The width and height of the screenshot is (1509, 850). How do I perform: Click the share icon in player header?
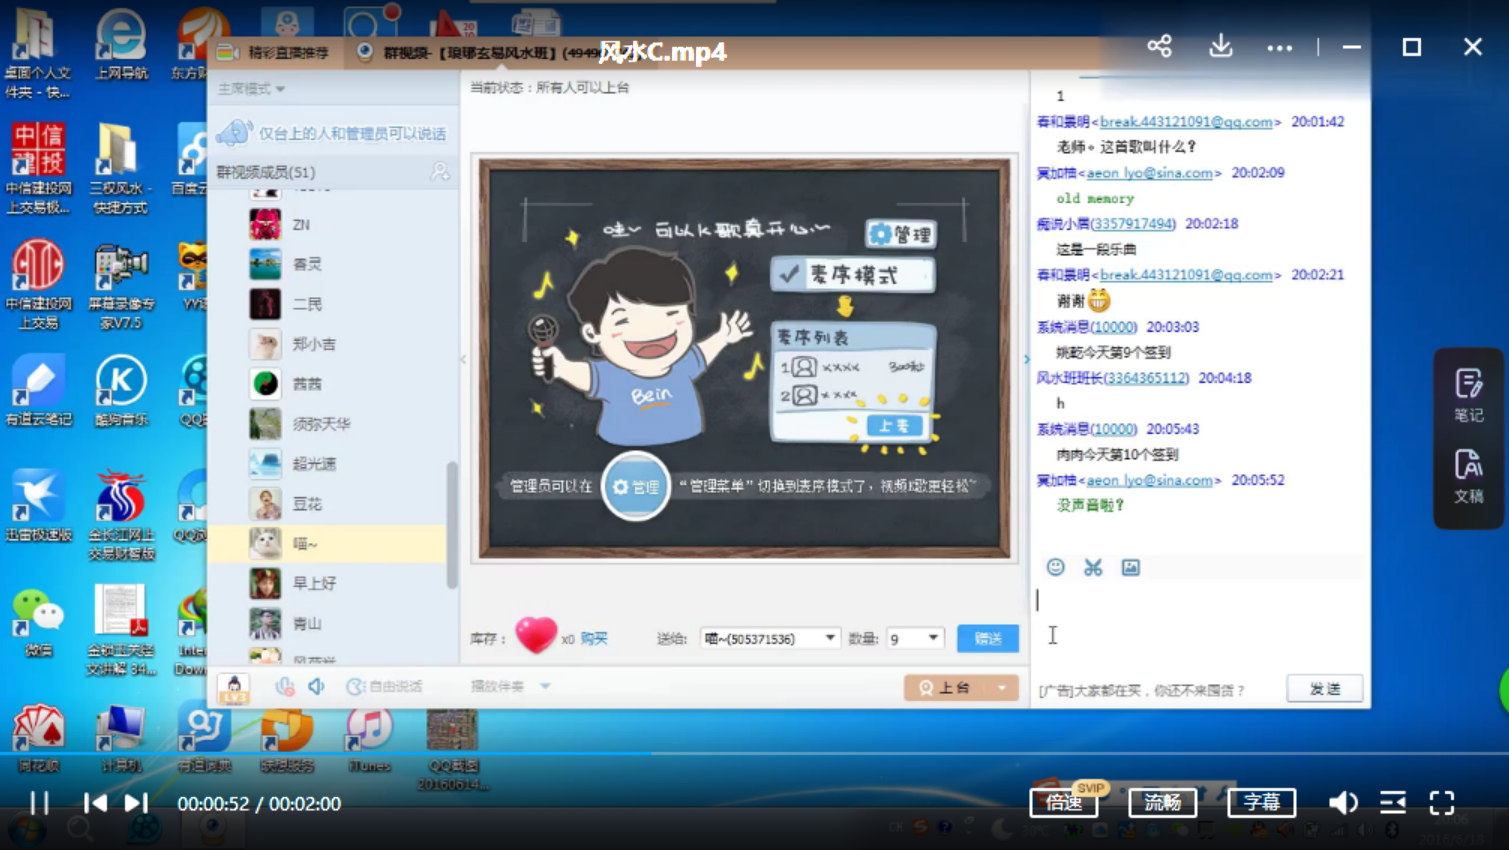[1159, 46]
